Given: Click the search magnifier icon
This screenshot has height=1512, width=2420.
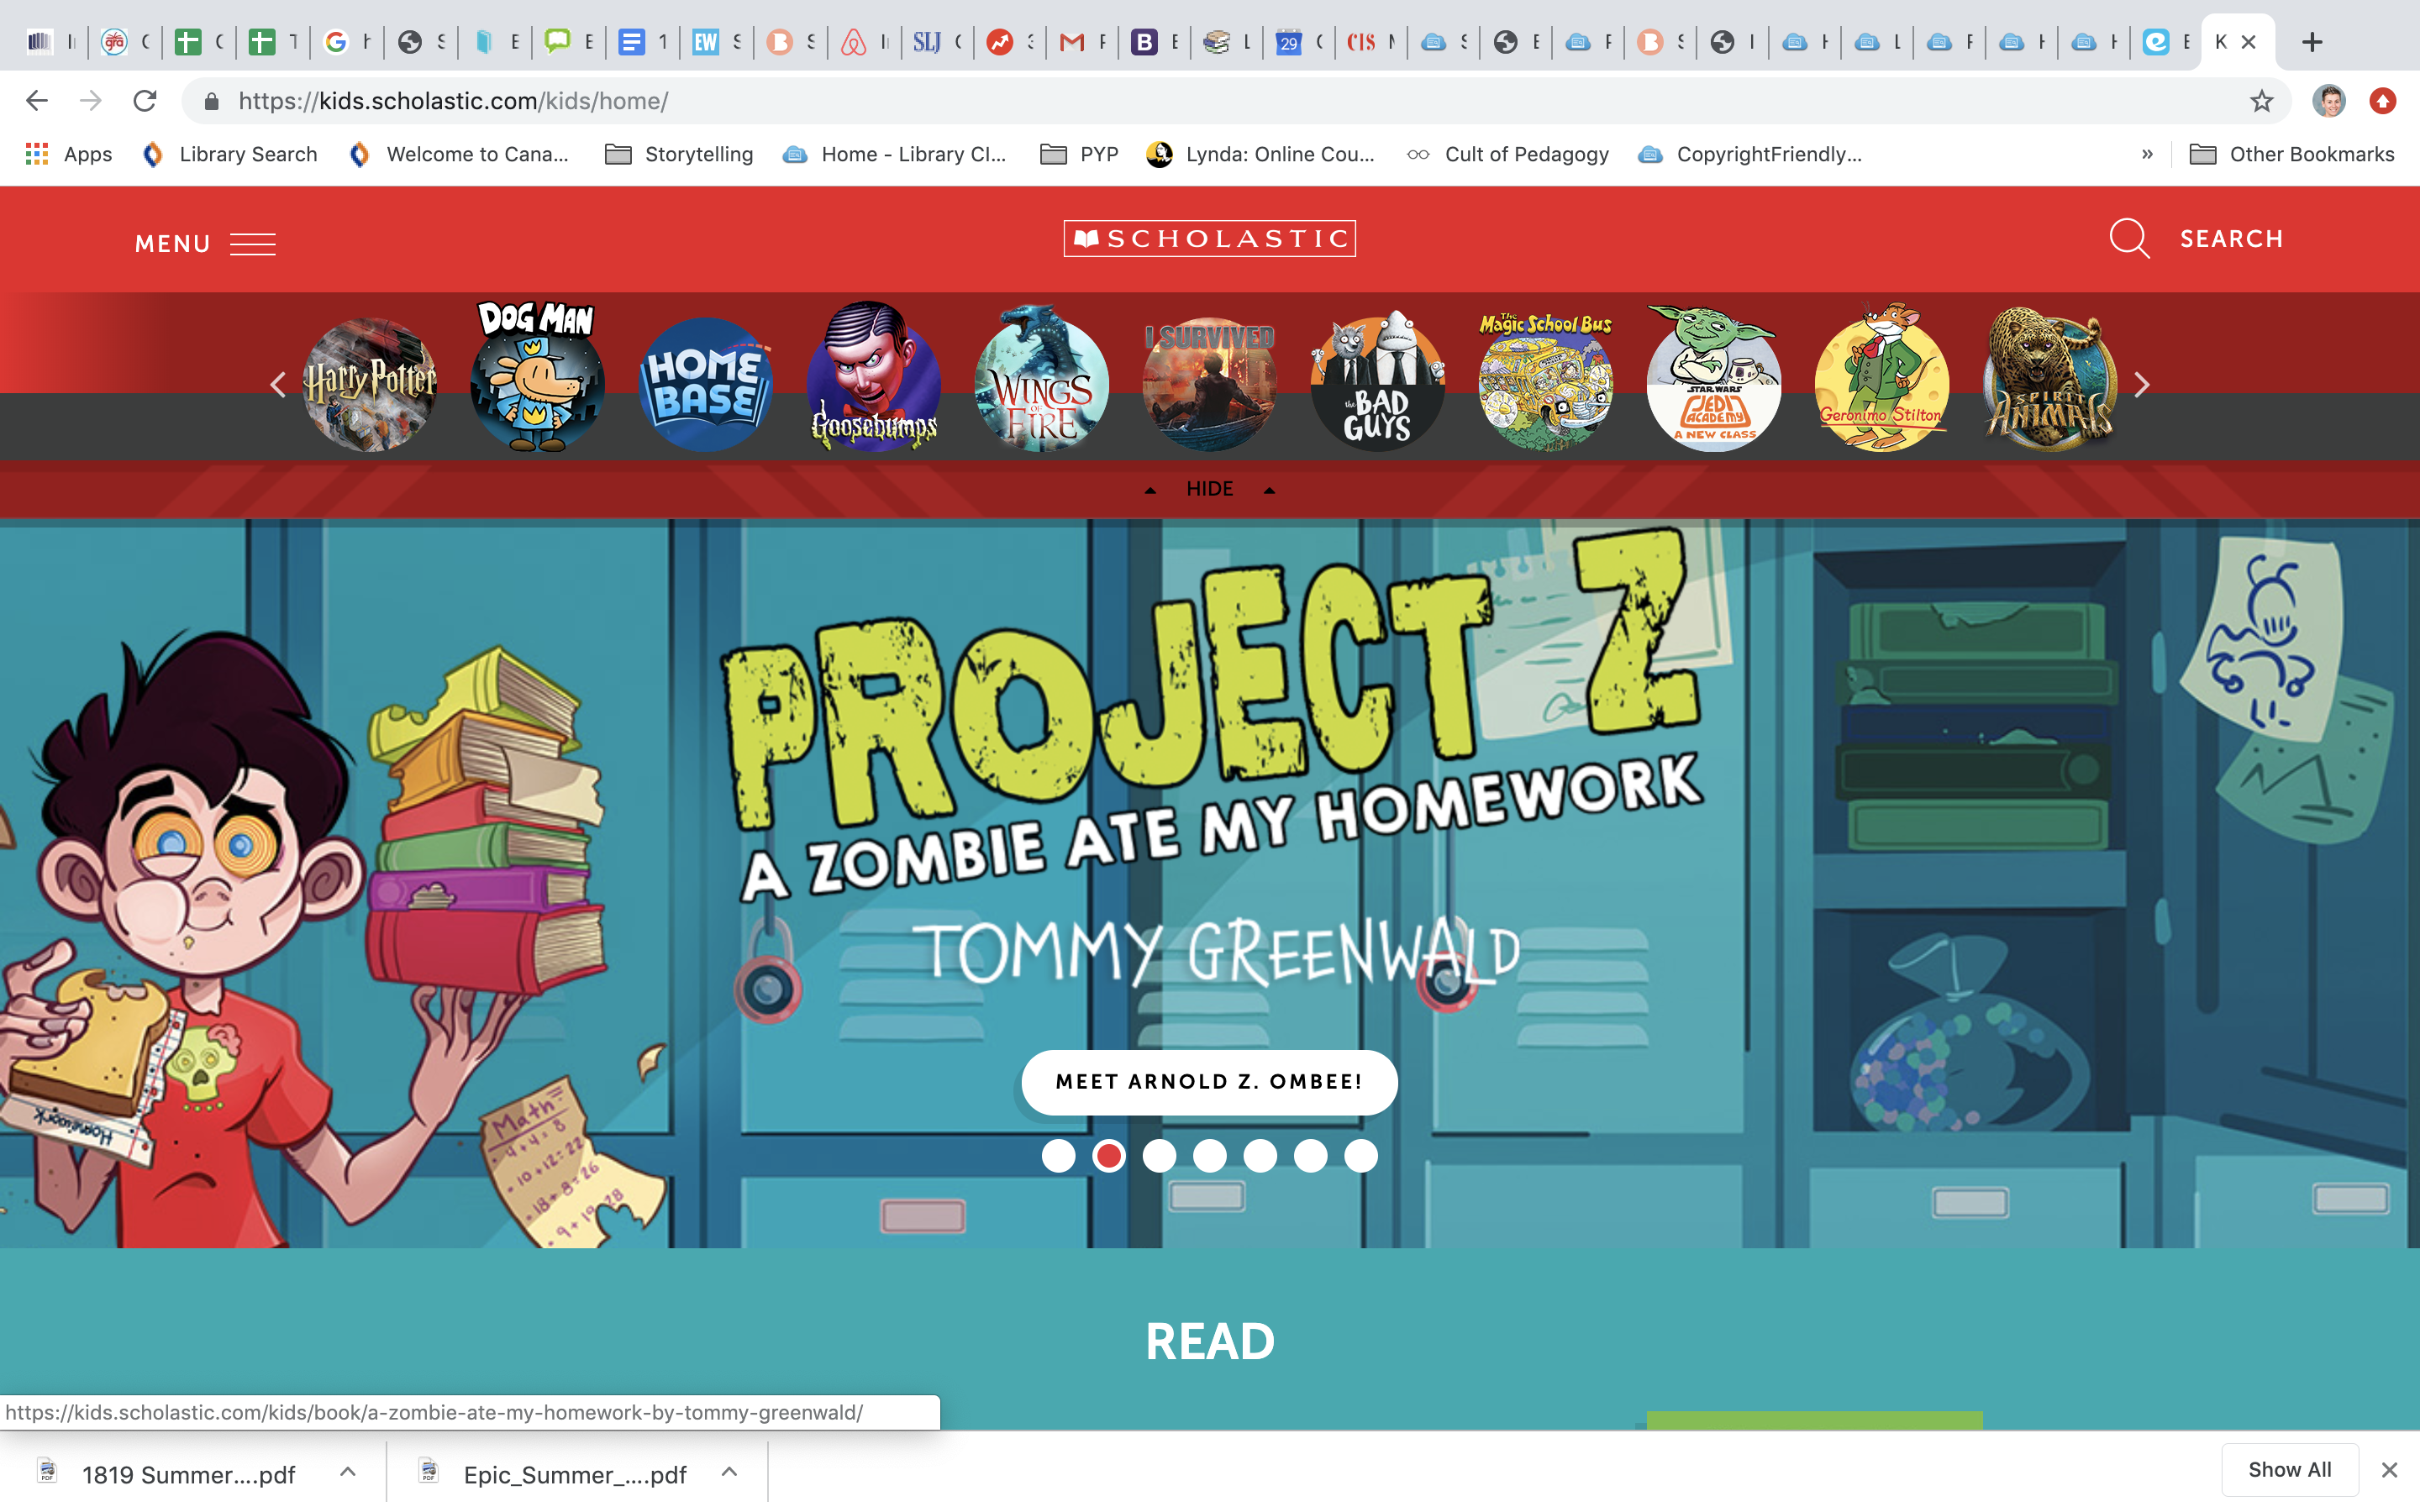Looking at the screenshot, I should [2129, 239].
